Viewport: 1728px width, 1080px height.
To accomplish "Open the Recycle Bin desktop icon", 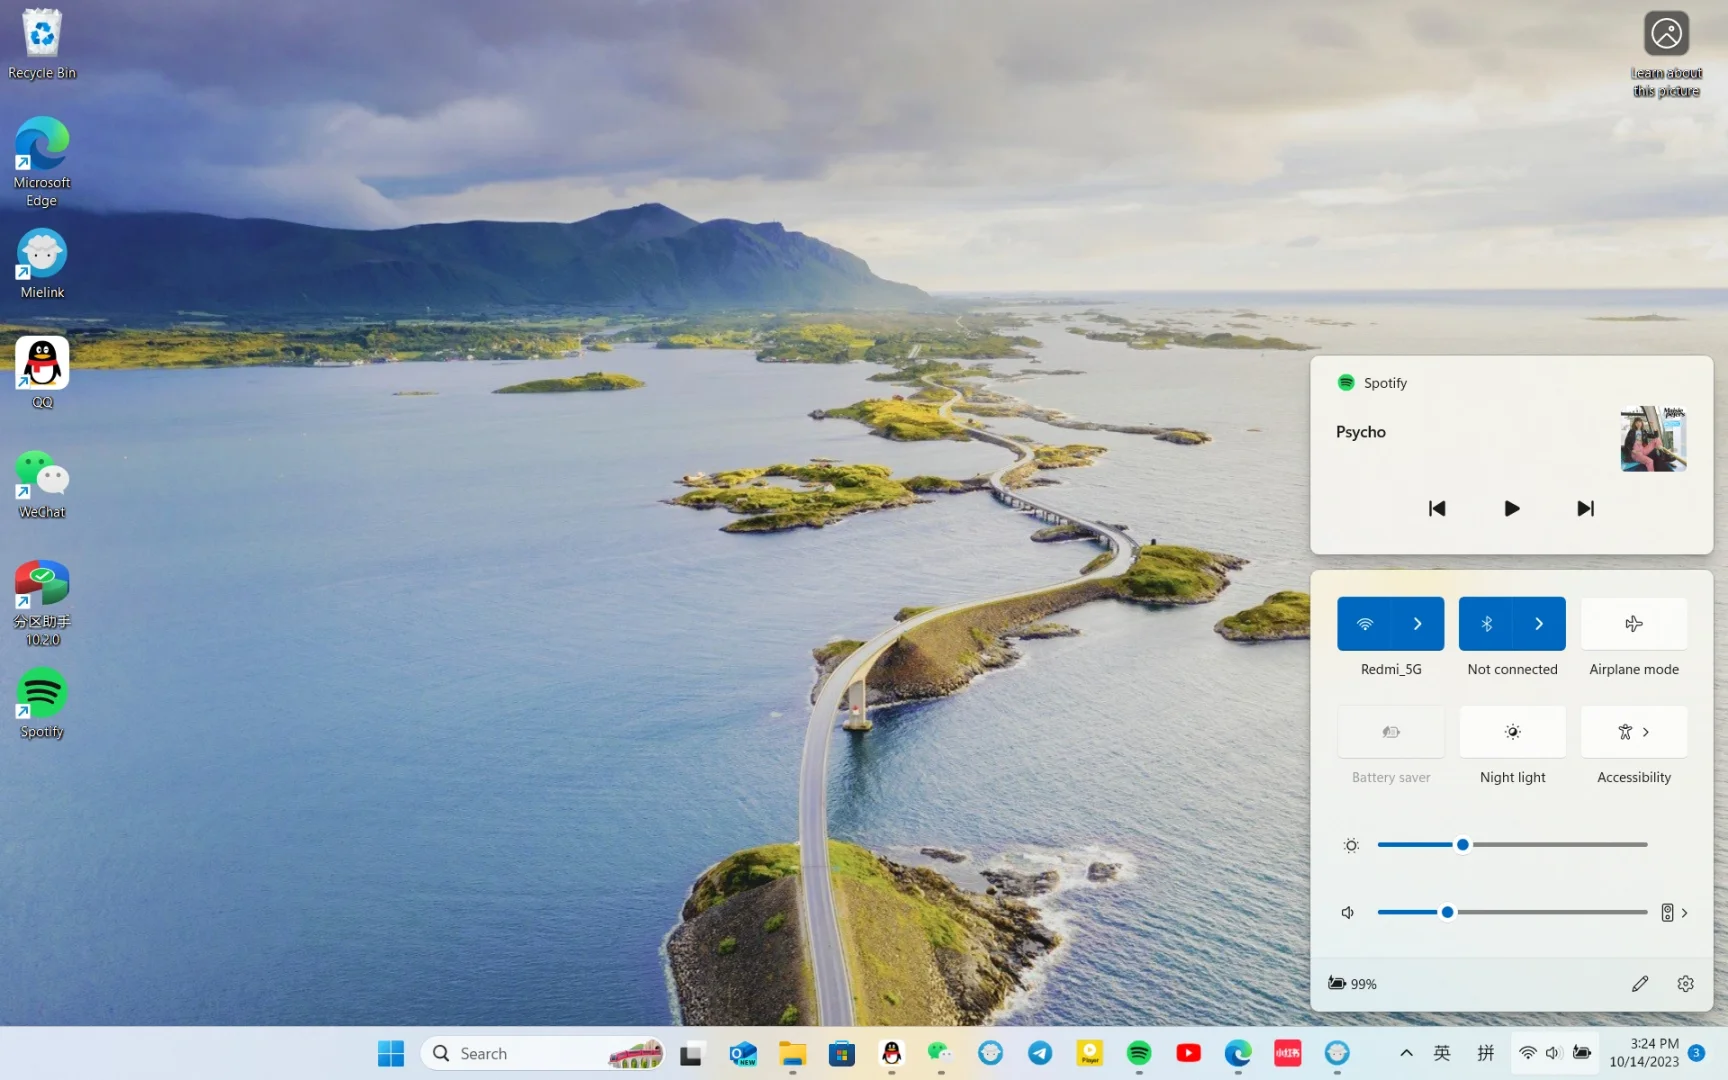I will 42,44.
